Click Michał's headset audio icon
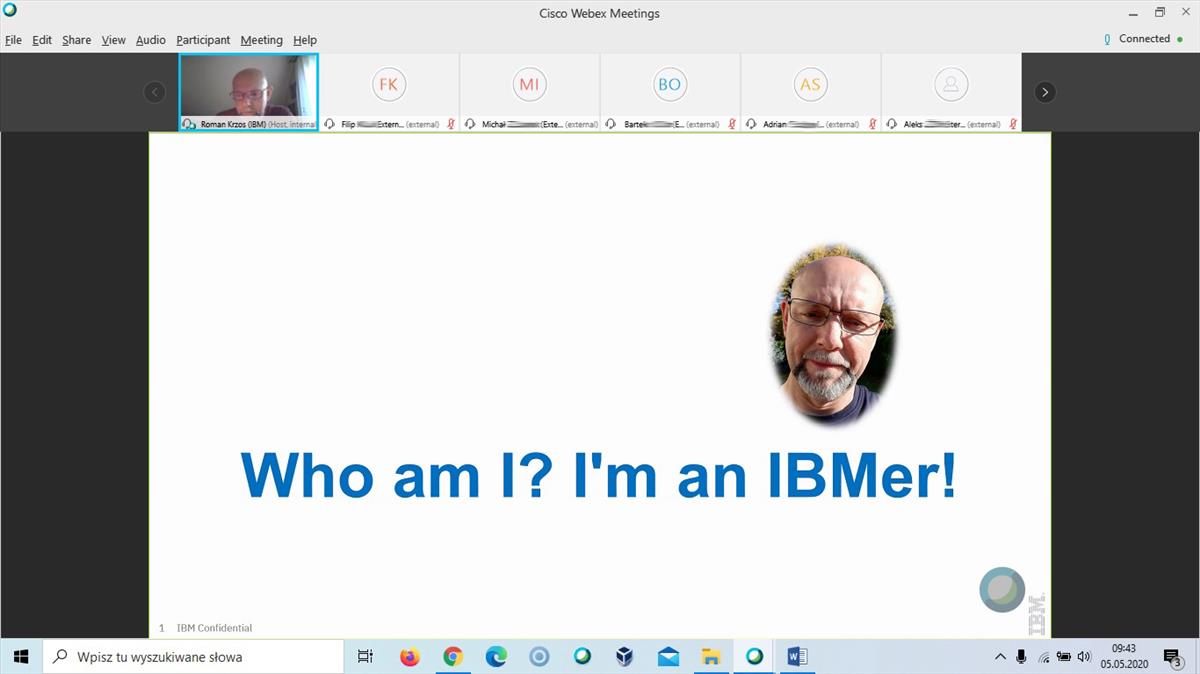The height and width of the screenshot is (674, 1200). tap(470, 124)
